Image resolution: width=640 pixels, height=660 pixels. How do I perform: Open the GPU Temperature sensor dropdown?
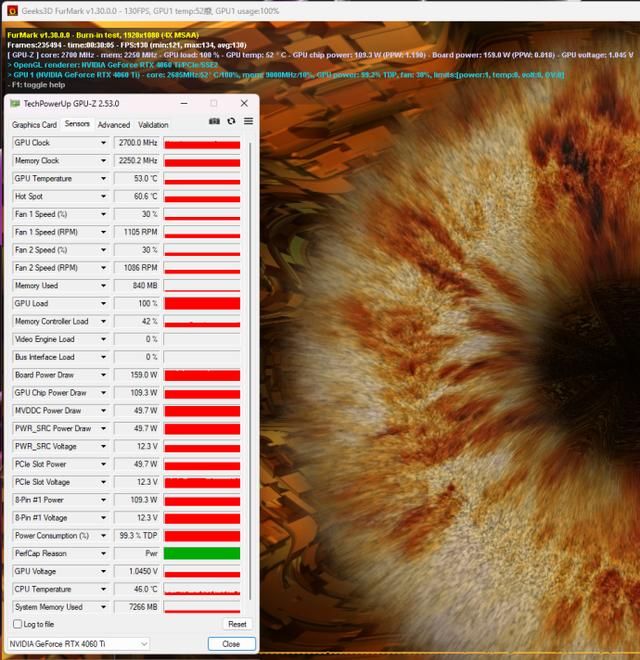tap(103, 178)
